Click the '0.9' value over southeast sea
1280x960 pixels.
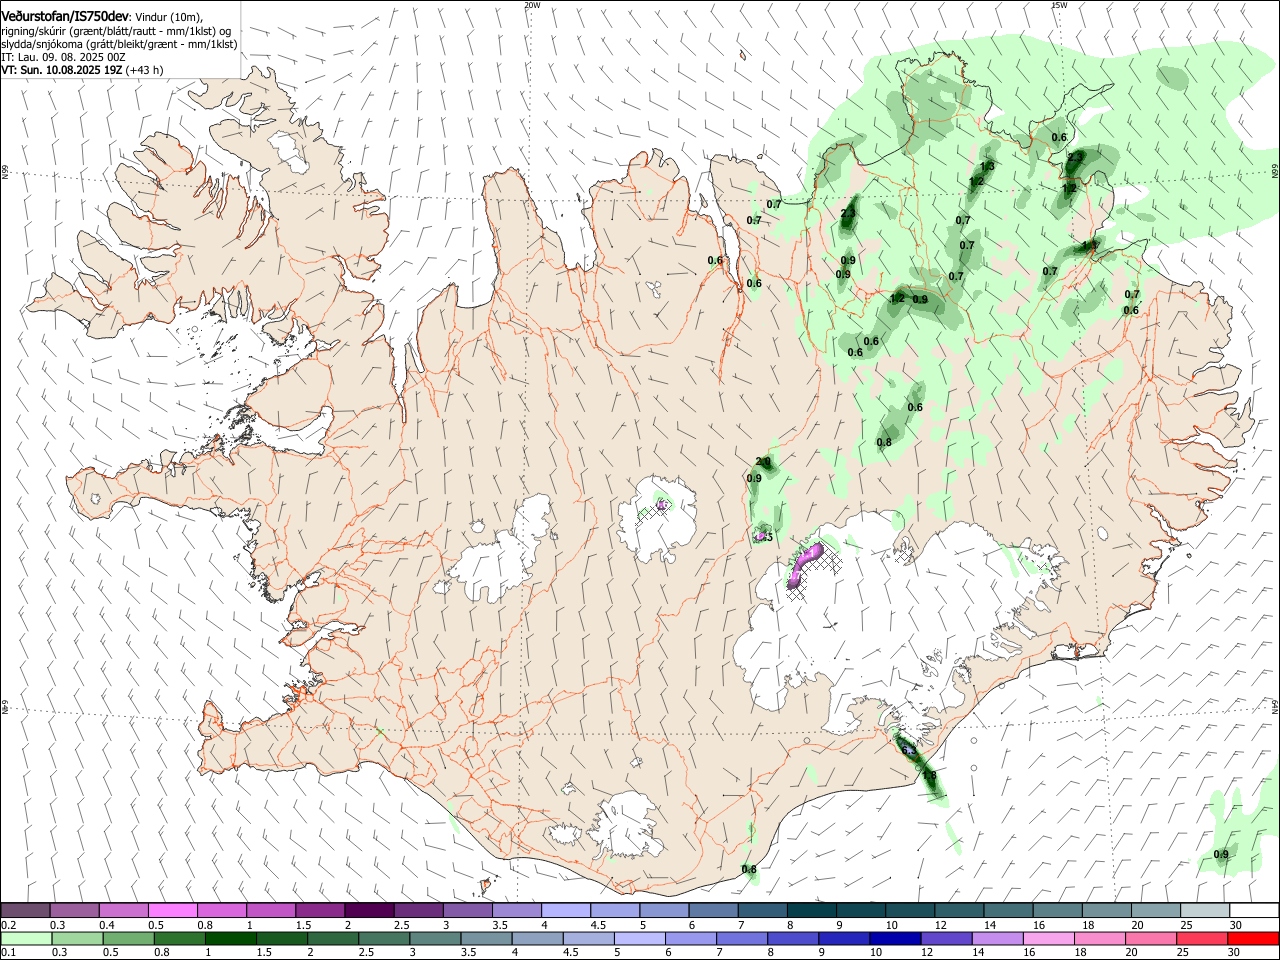click(x=1221, y=854)
